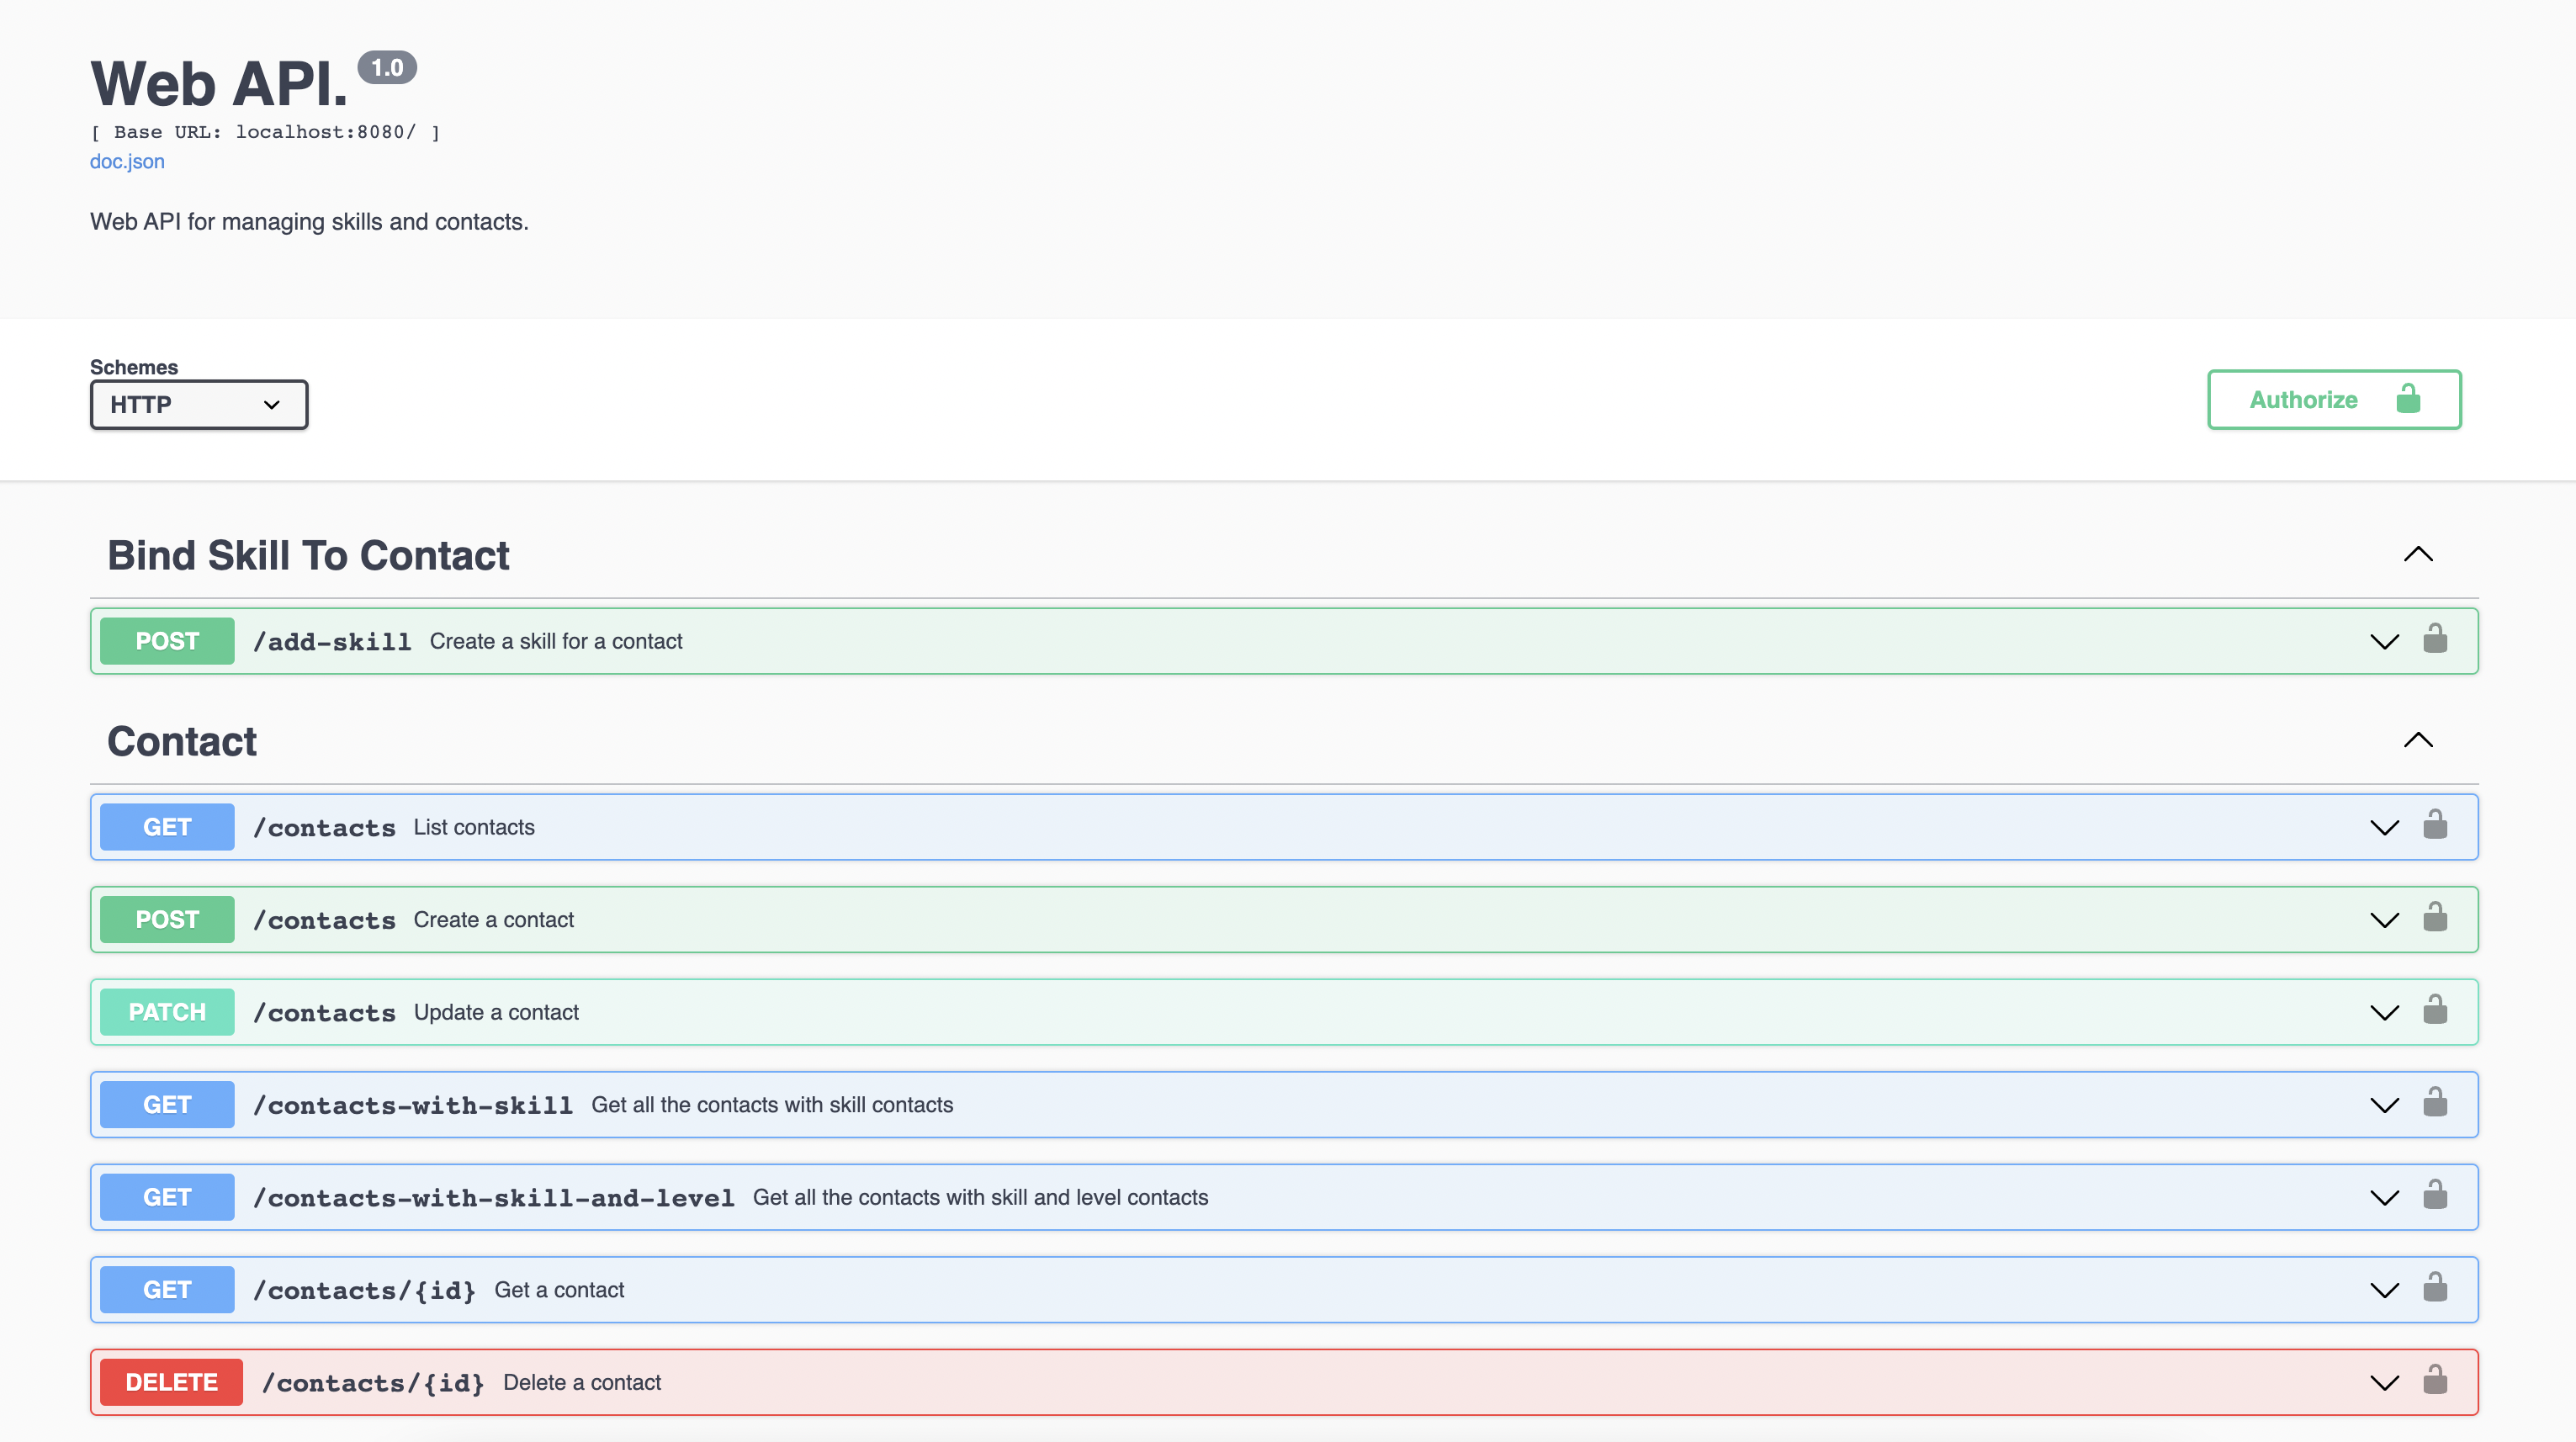
Task: Click lock icon on POST /add-skill row
Action: click(x=2434, y=640)
